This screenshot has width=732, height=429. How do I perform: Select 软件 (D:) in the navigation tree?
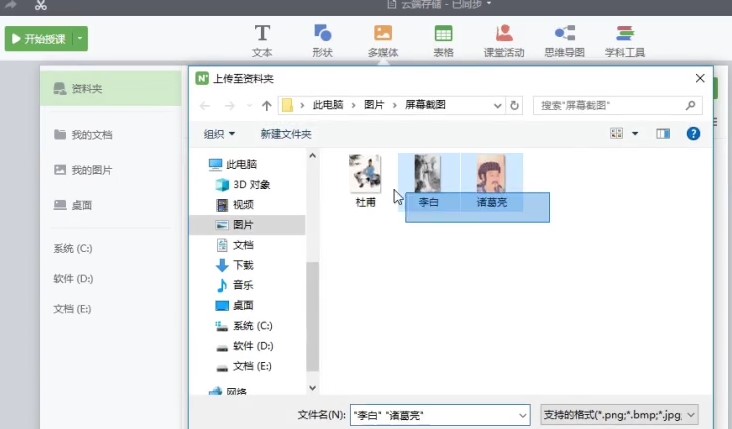(x=245, y=346)
